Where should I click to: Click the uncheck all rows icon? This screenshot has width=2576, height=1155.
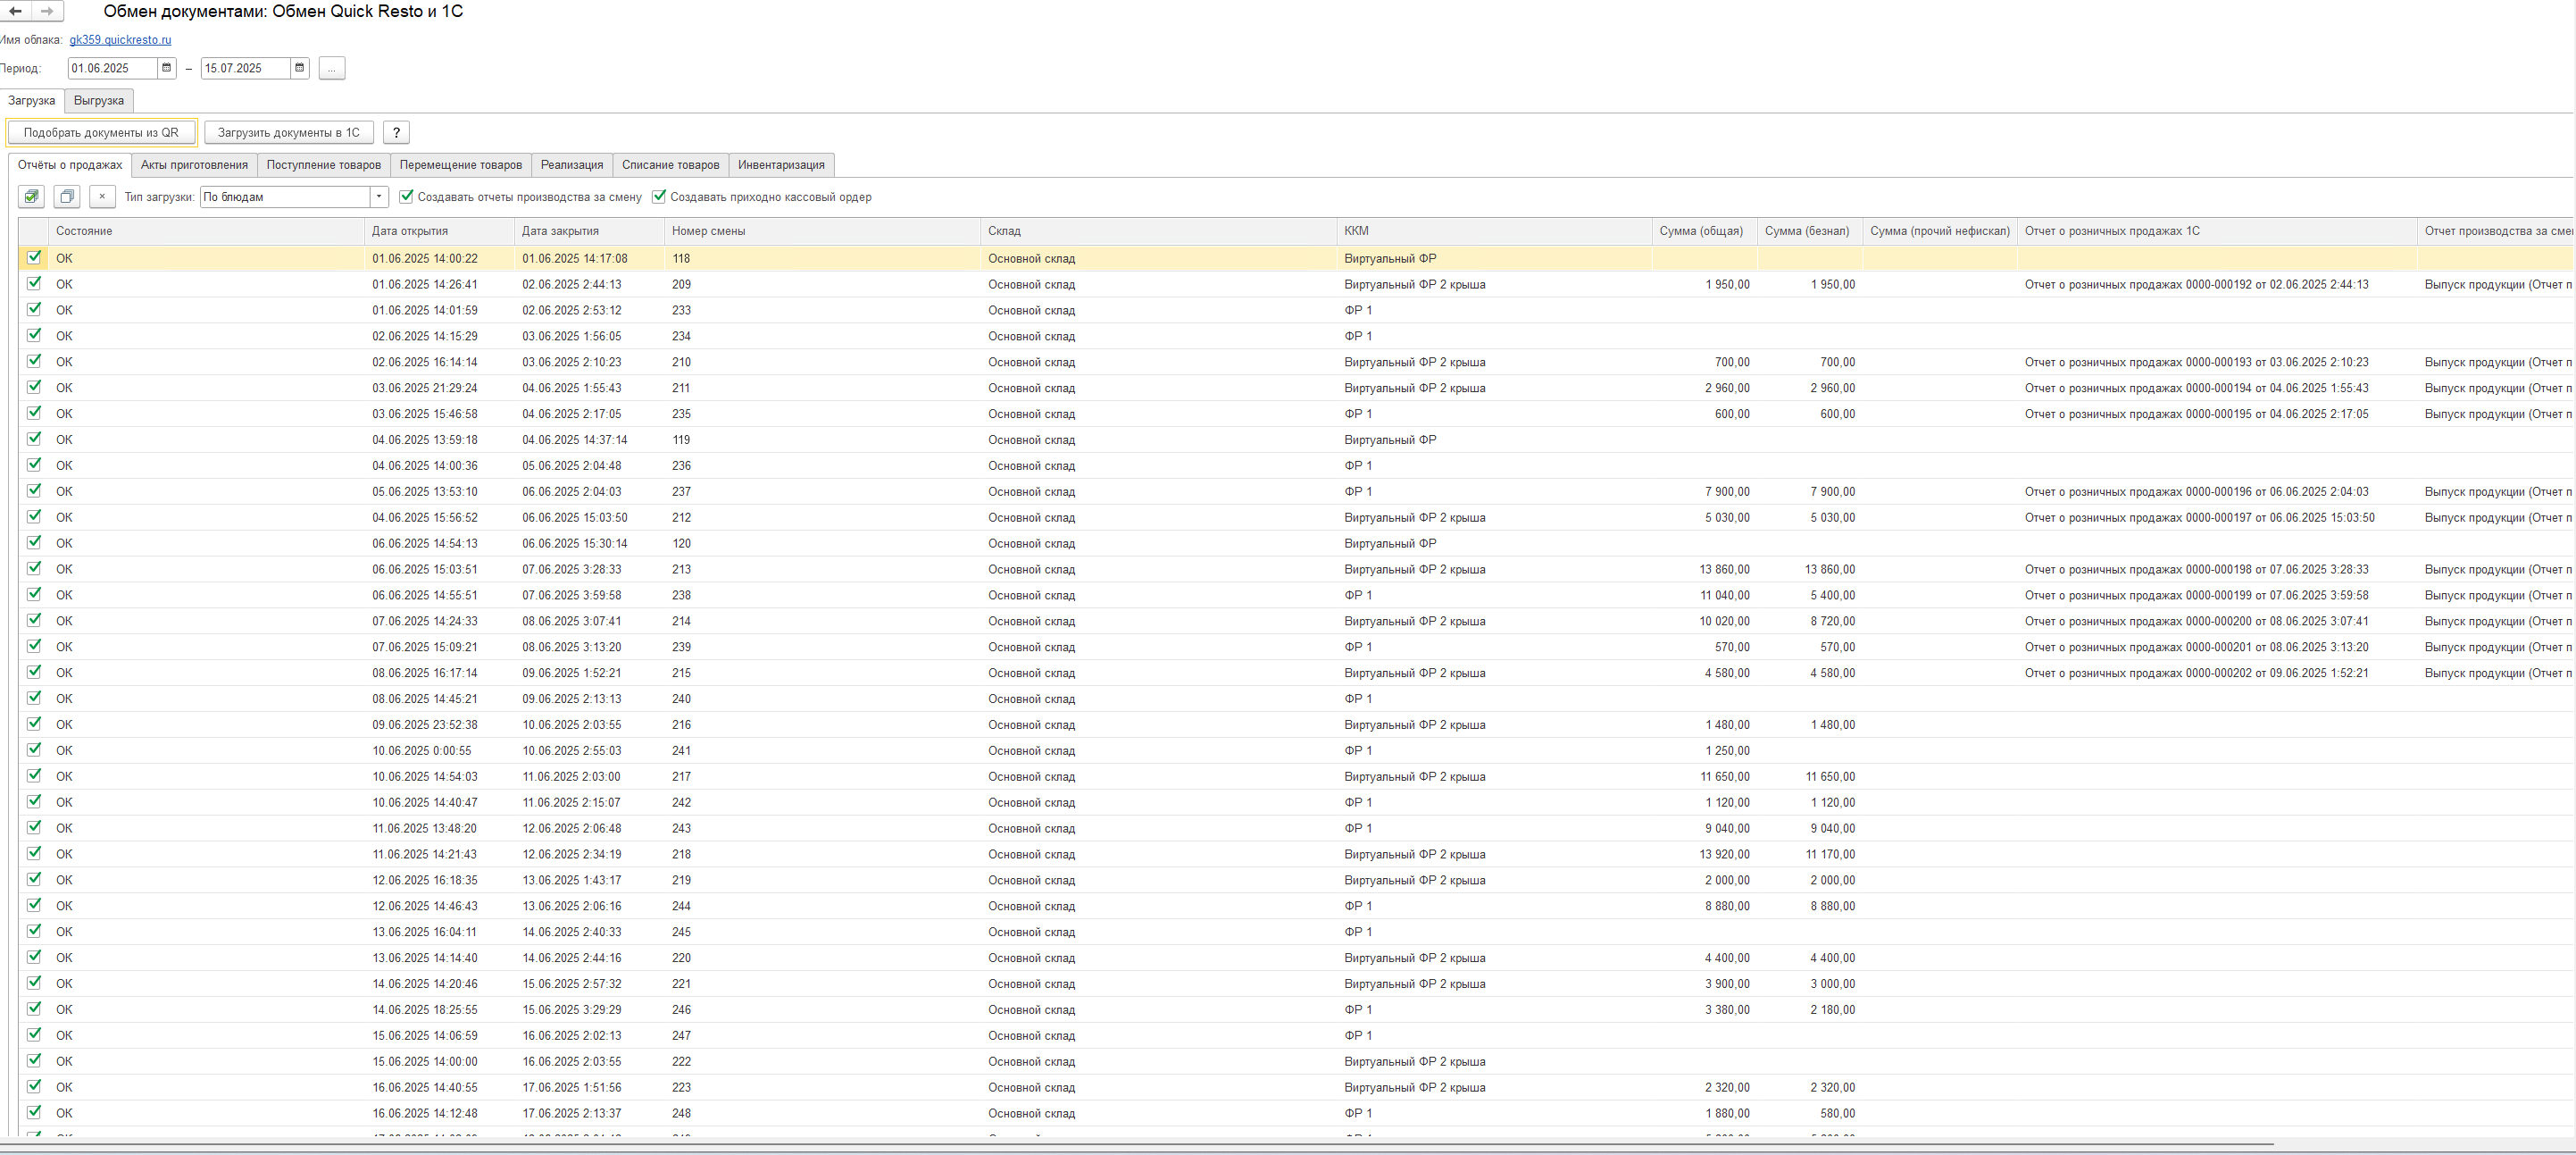tap(67, 197)
